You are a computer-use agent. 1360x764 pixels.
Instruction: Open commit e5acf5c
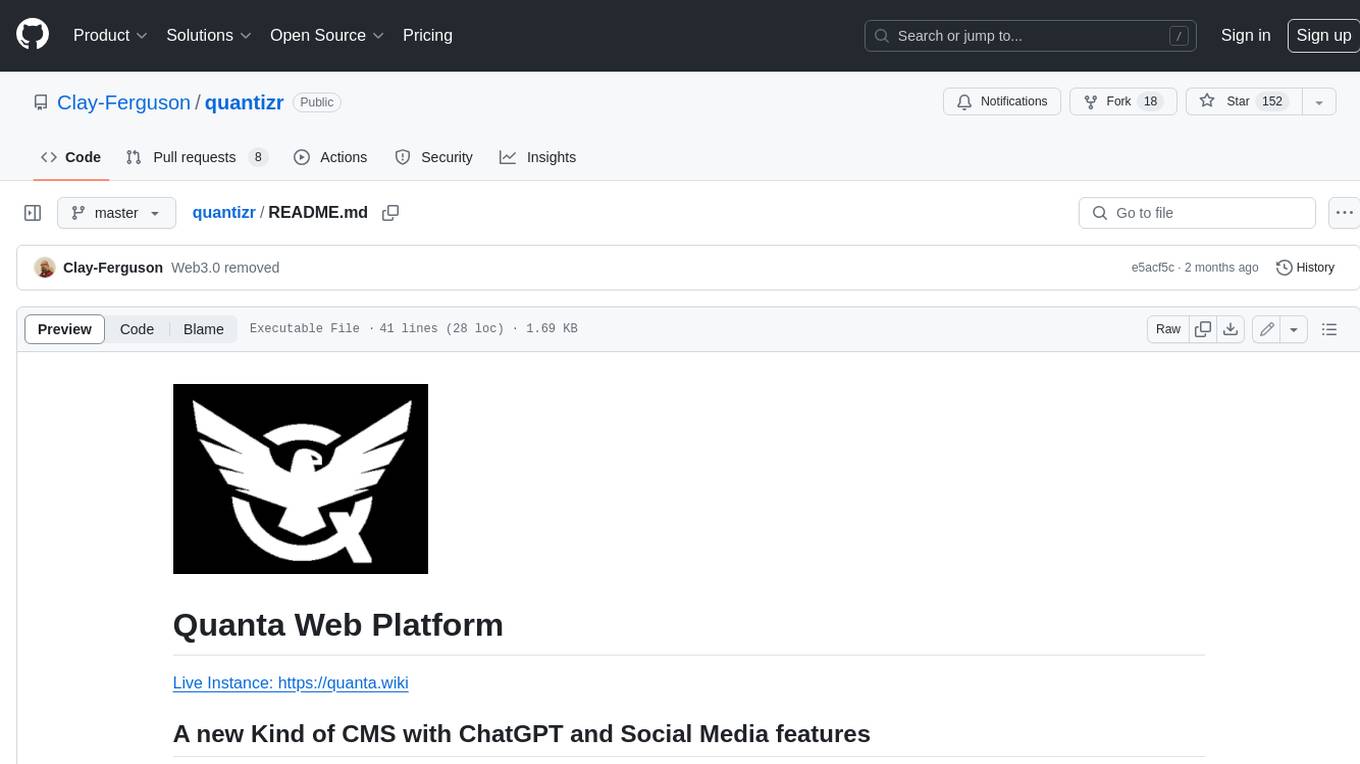(1152, 268)
